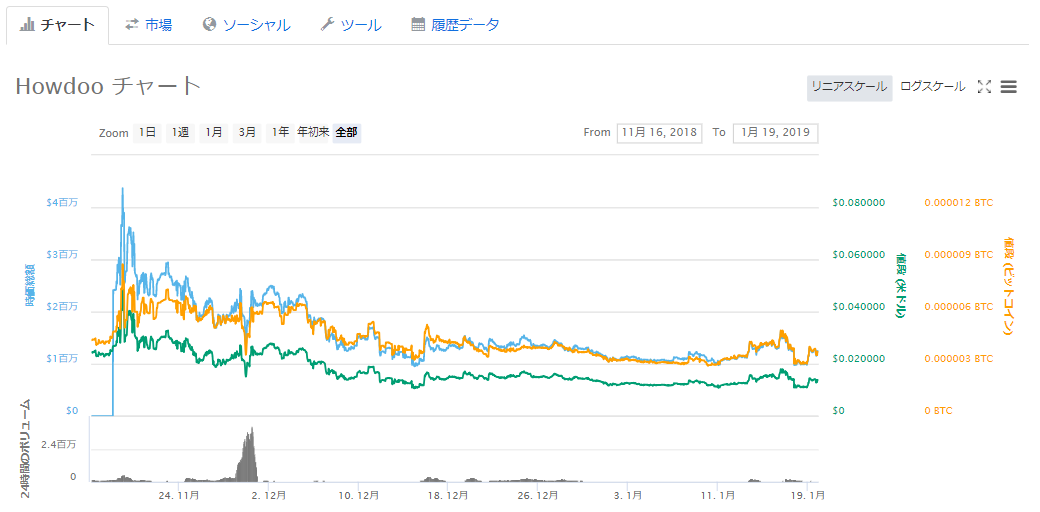Screen dimensions: 1040x512
Task: Zoom the chart to 3月
Action: pyautogui.click(x=246, y=132)
